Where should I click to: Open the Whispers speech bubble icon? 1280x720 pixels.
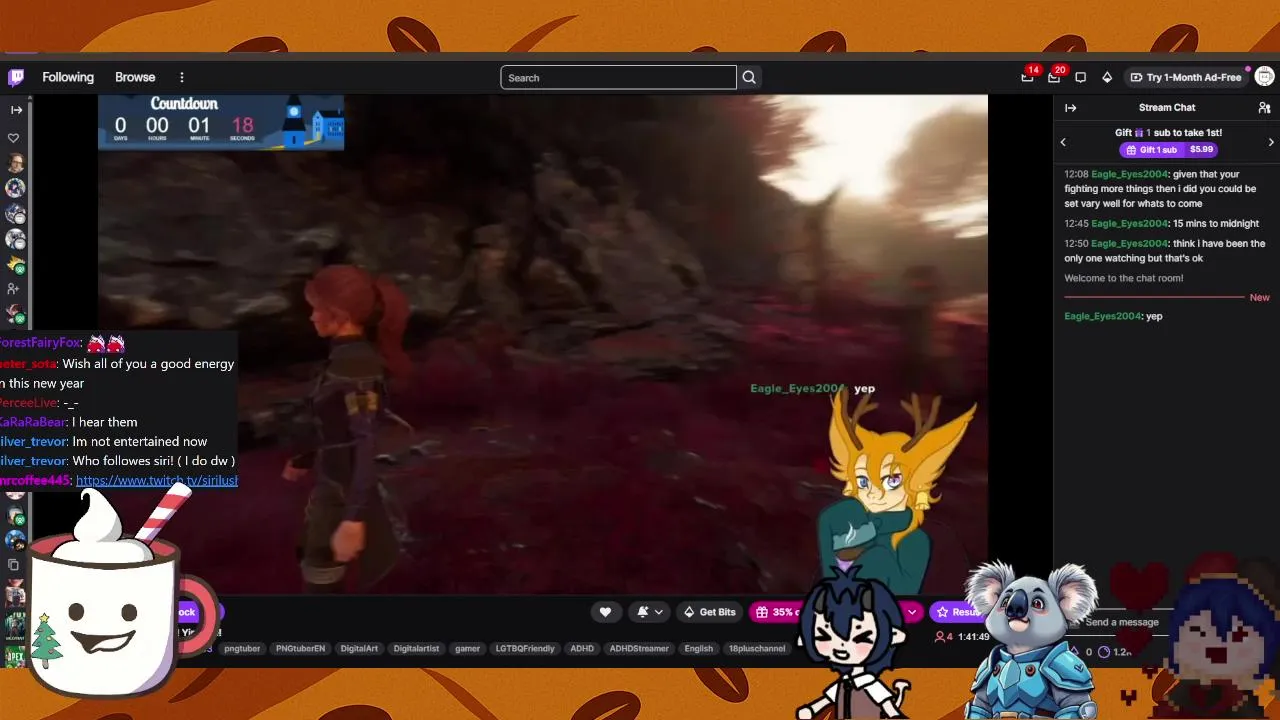tap(1081, 77)
